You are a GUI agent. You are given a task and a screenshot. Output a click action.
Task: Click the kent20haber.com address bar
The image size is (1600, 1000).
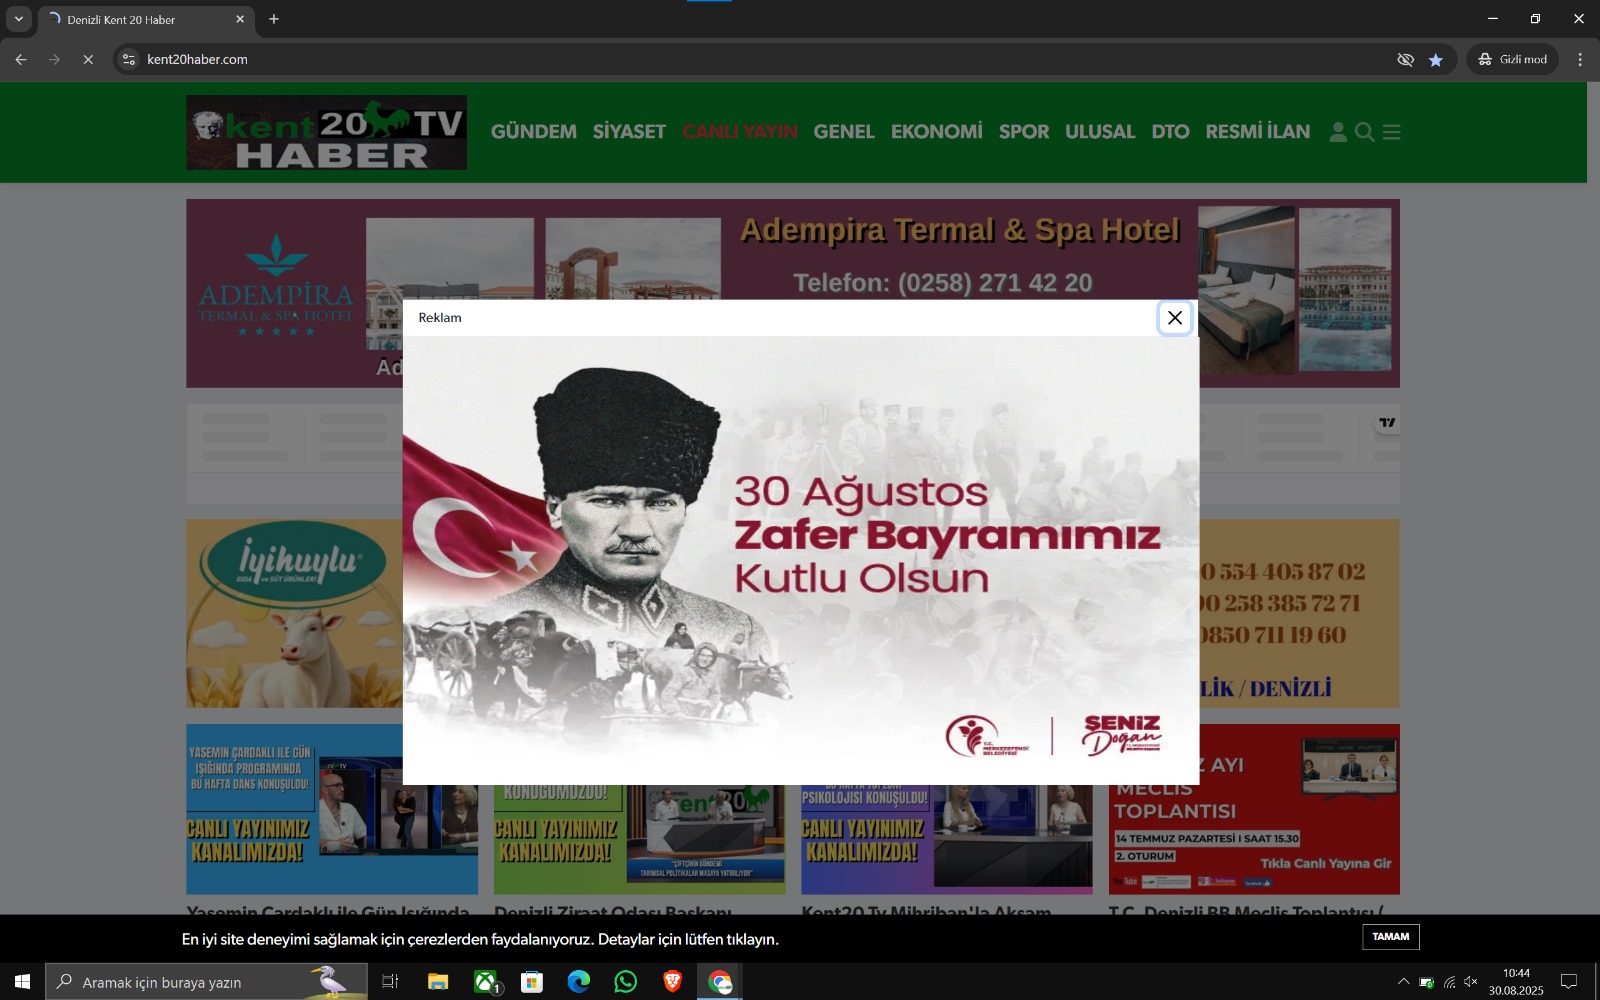tap(760, 60)
